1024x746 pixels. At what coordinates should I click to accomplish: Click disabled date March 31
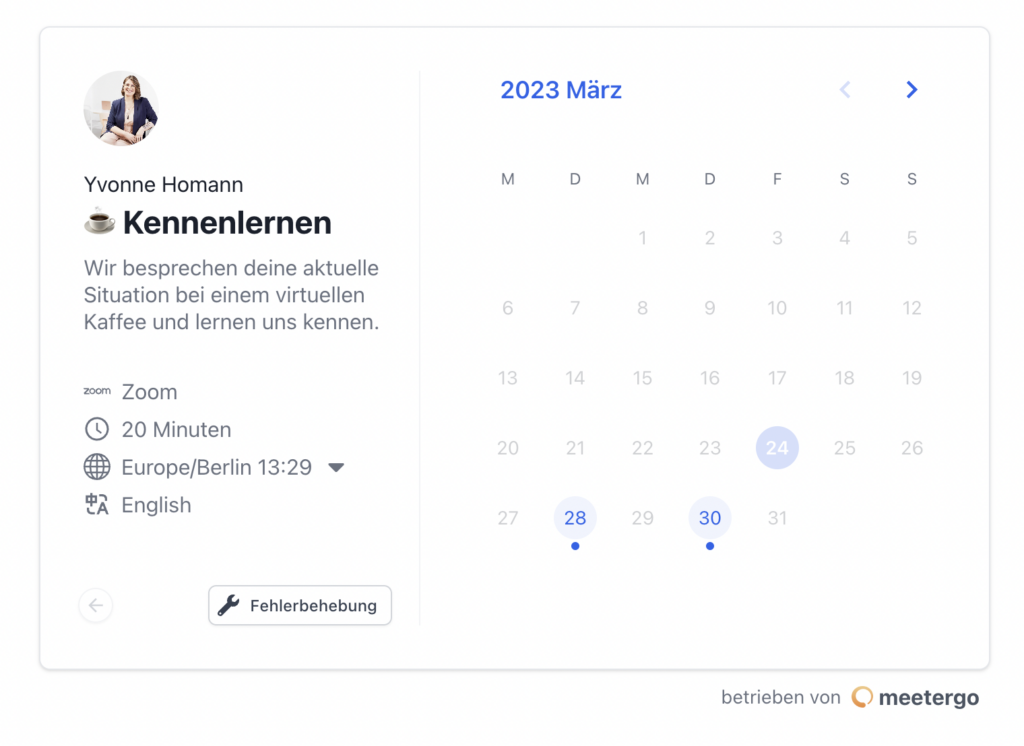(x=777, y=518)
